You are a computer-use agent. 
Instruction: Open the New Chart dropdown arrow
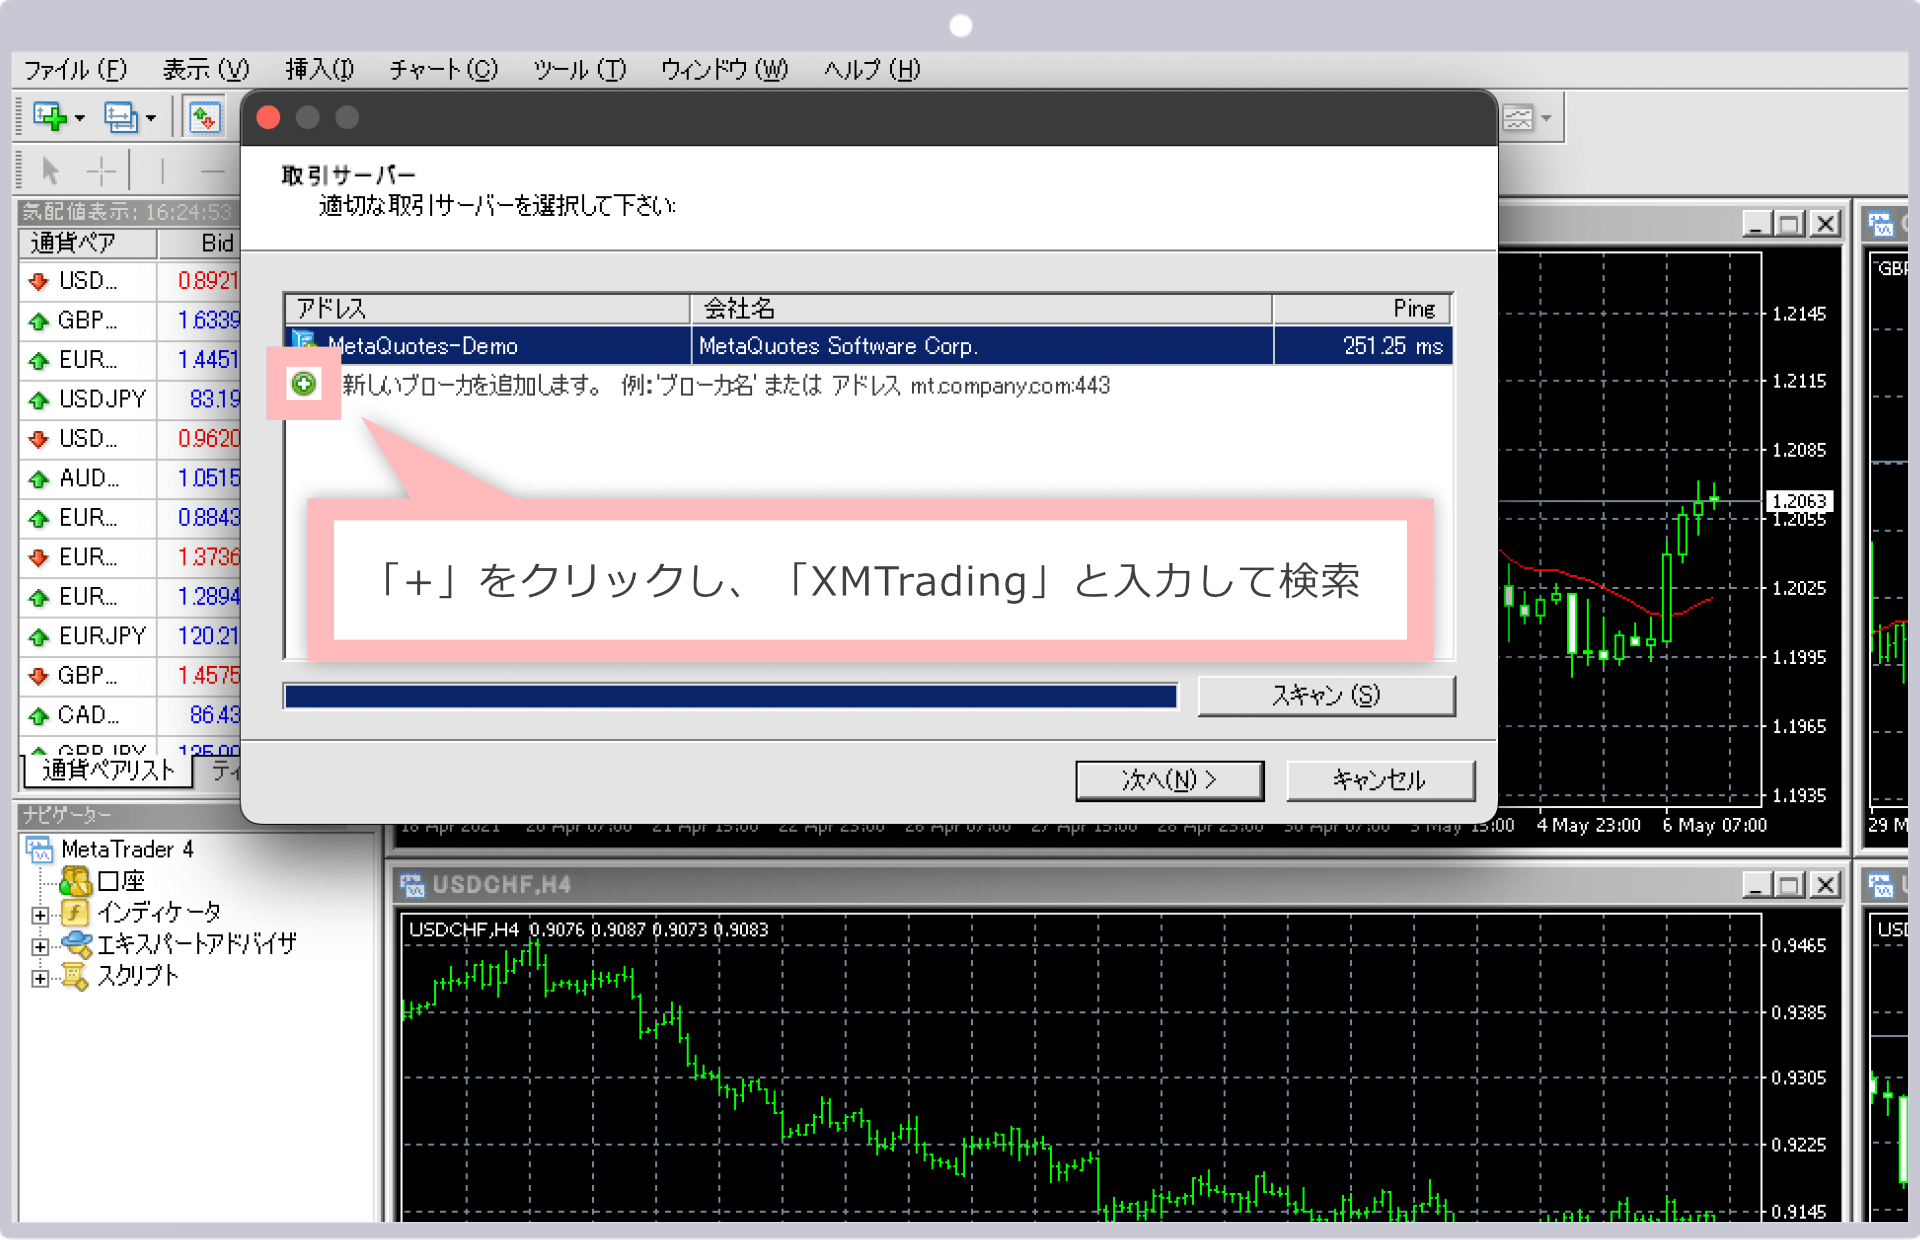80,119
